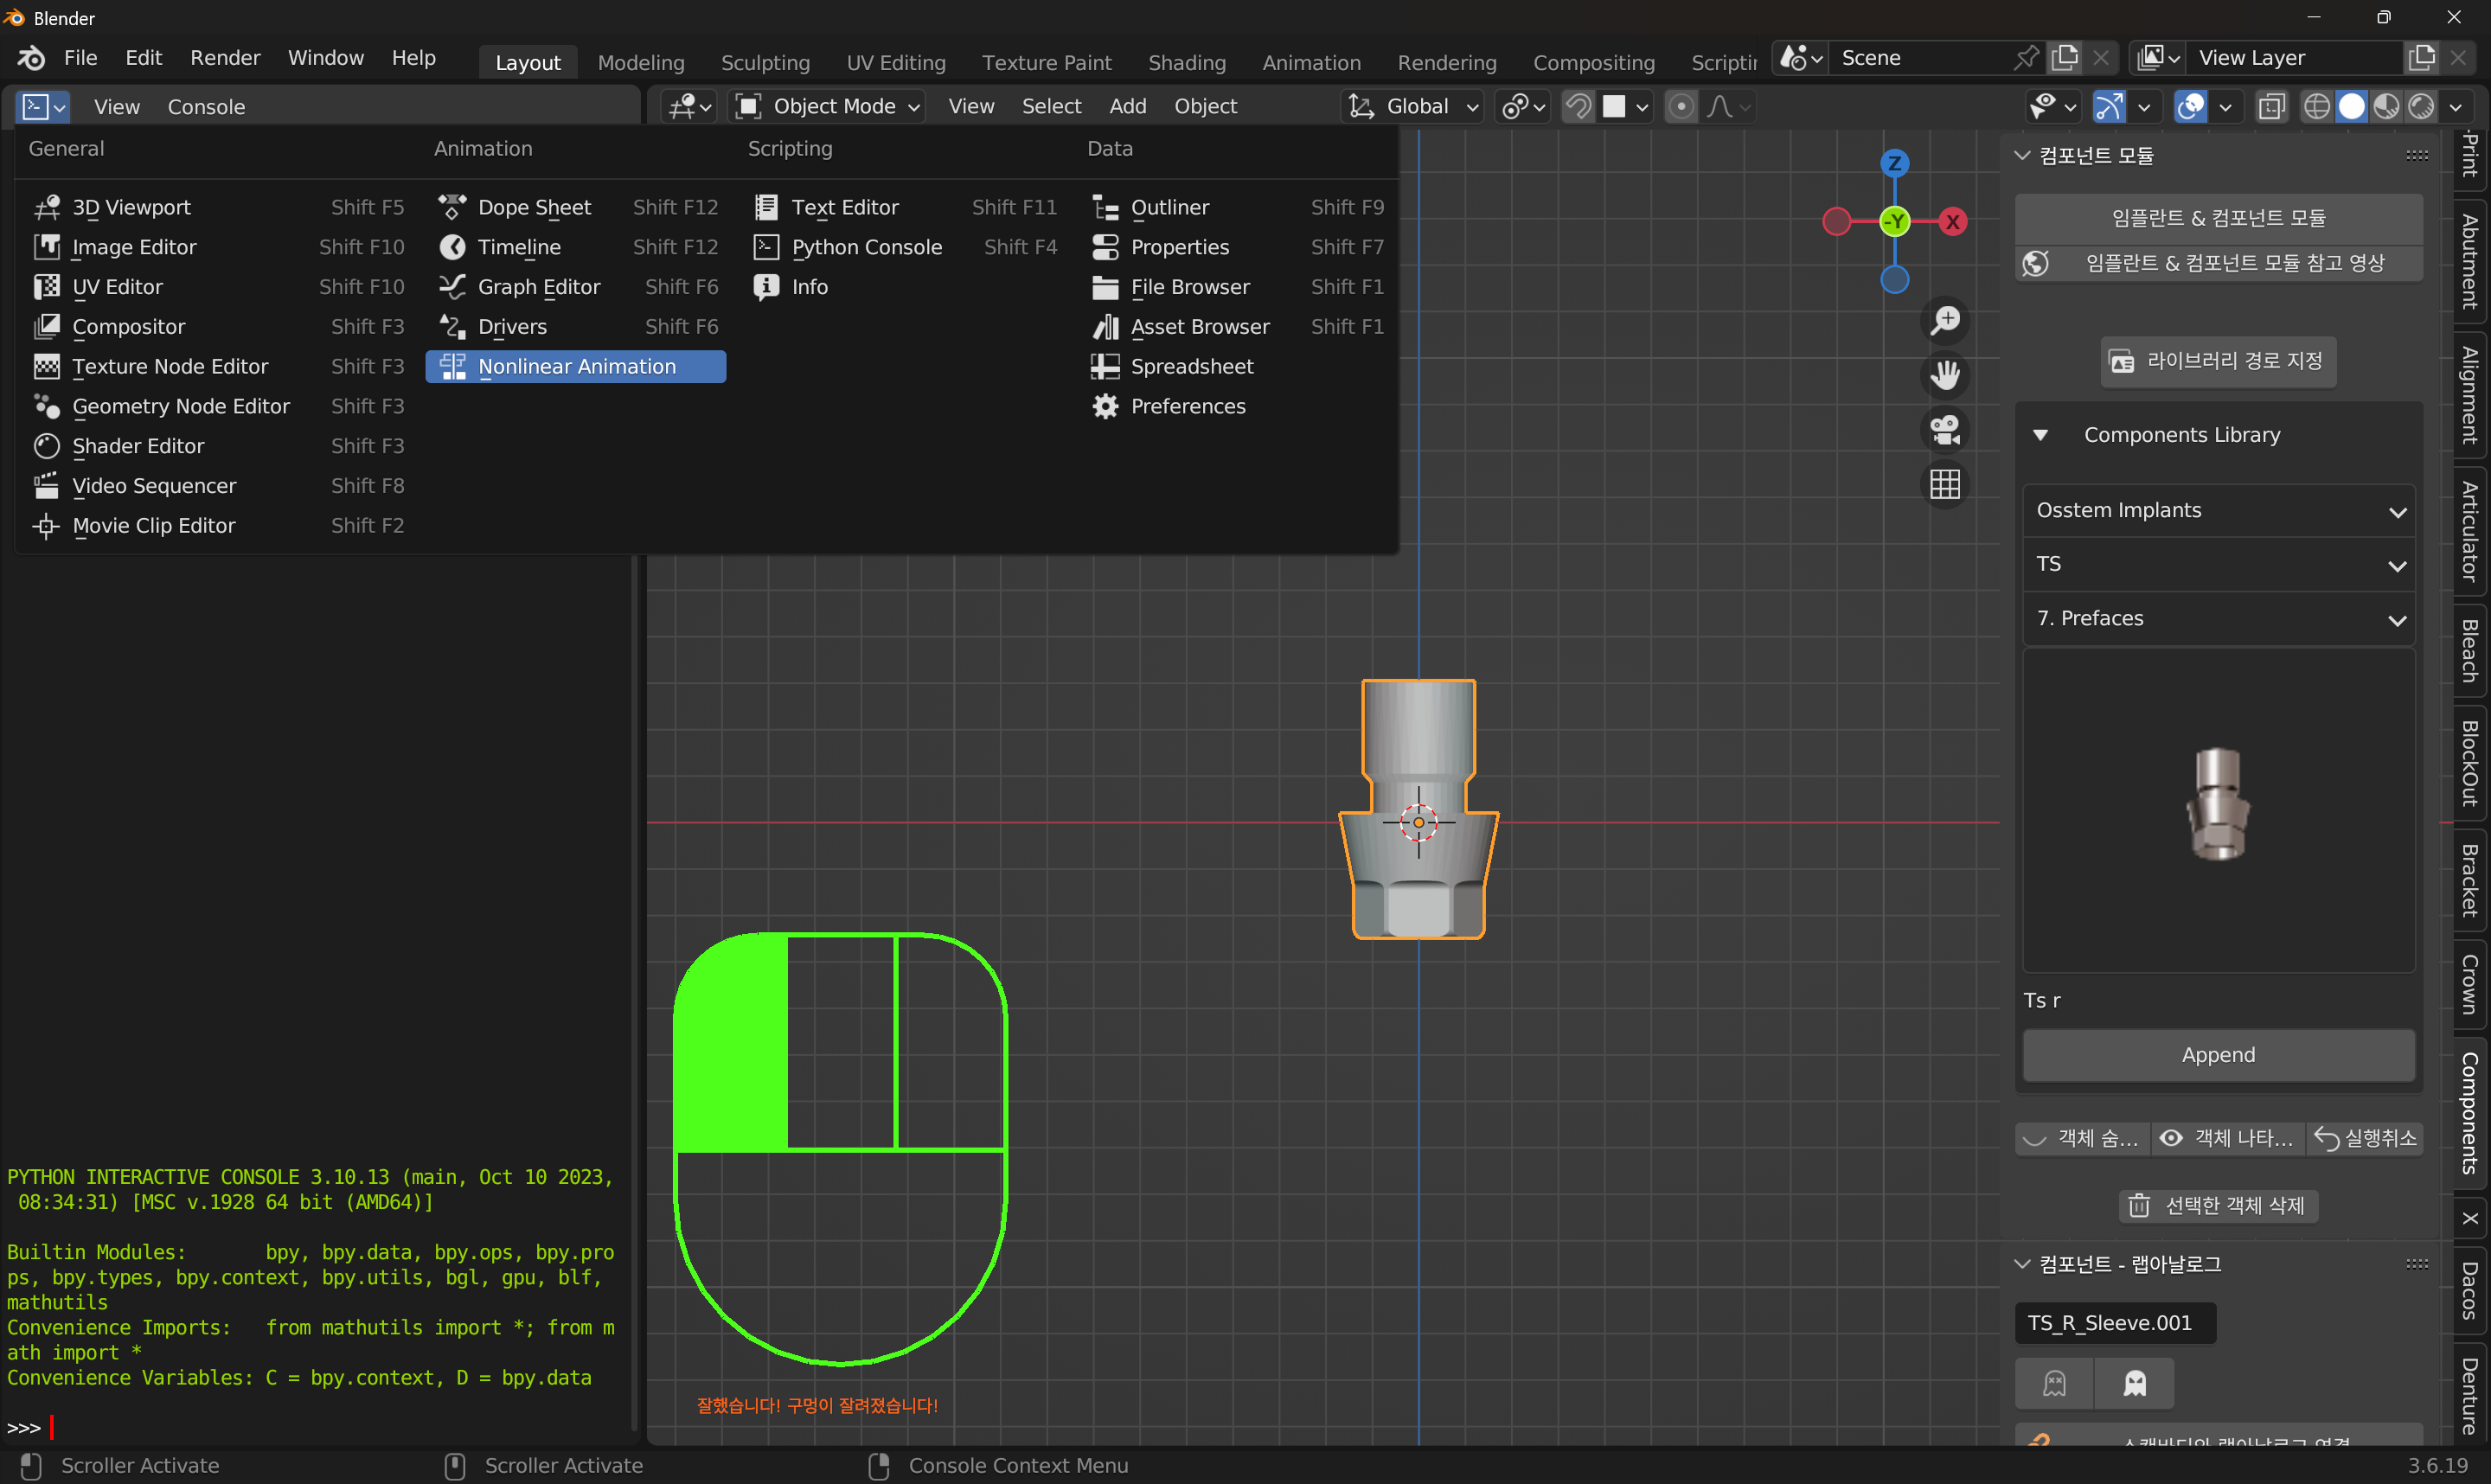Image resolution: width=2491 pixels, height=1484 pixels.
Task: Click the Drivers icon in the Animation column
Action: [452, 327]
